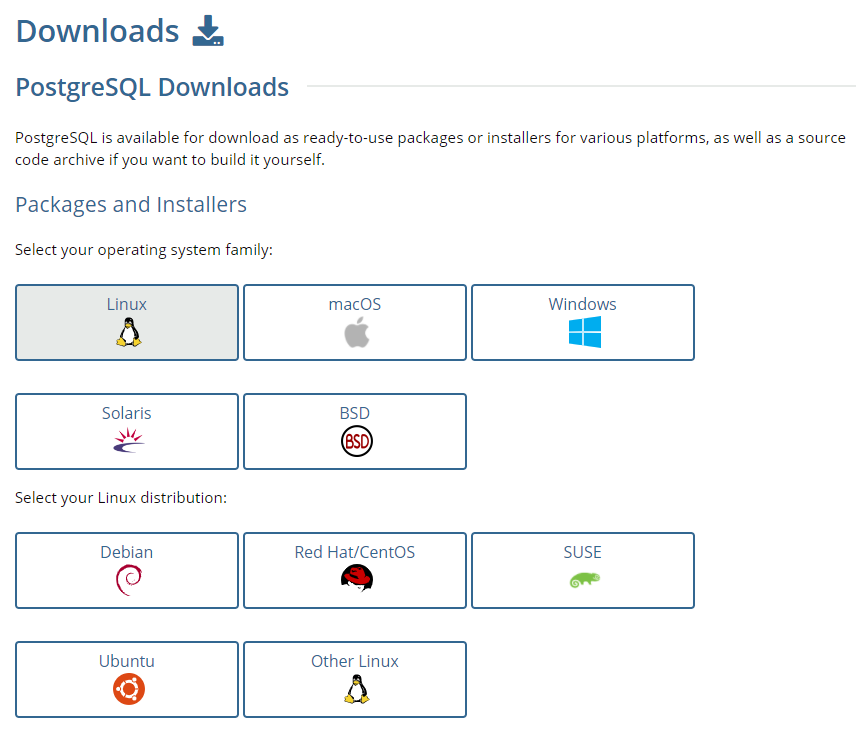Viewport: 856px width, 732px height.
Task: Click the Packages and Installers heading
Action: pos(131,205)
